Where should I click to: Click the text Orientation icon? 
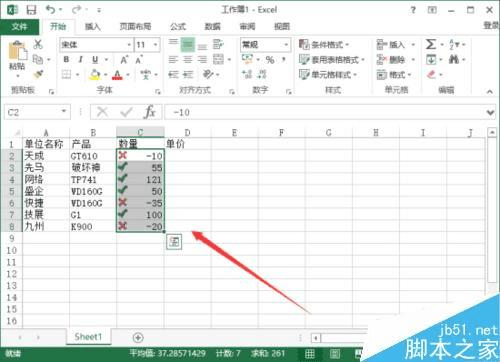pos(208,74)
